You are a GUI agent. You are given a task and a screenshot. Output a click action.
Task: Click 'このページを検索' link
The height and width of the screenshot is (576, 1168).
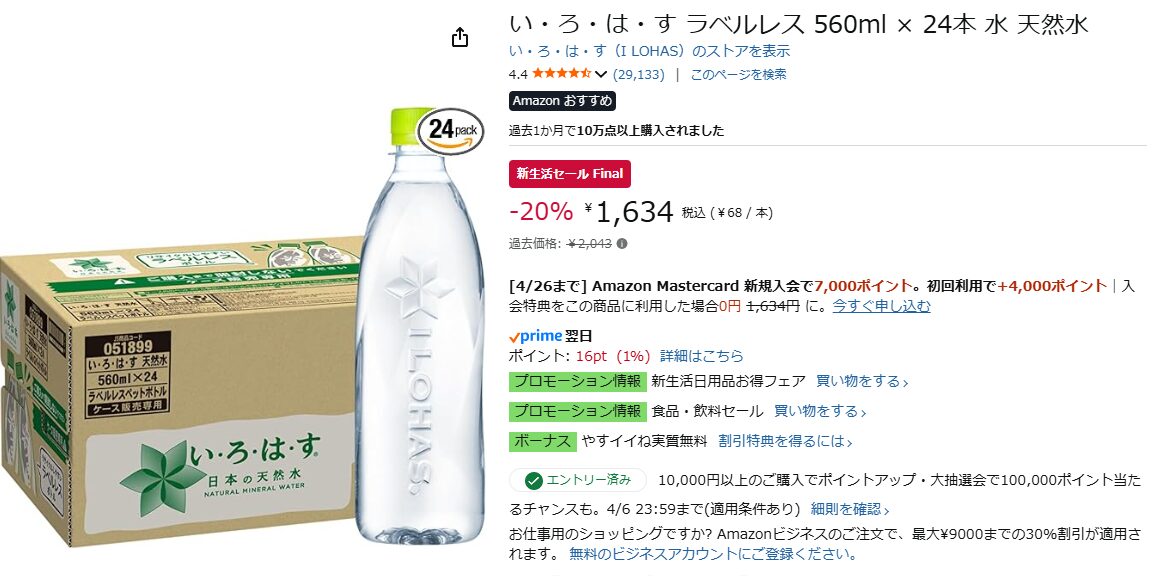click(738, 74)
